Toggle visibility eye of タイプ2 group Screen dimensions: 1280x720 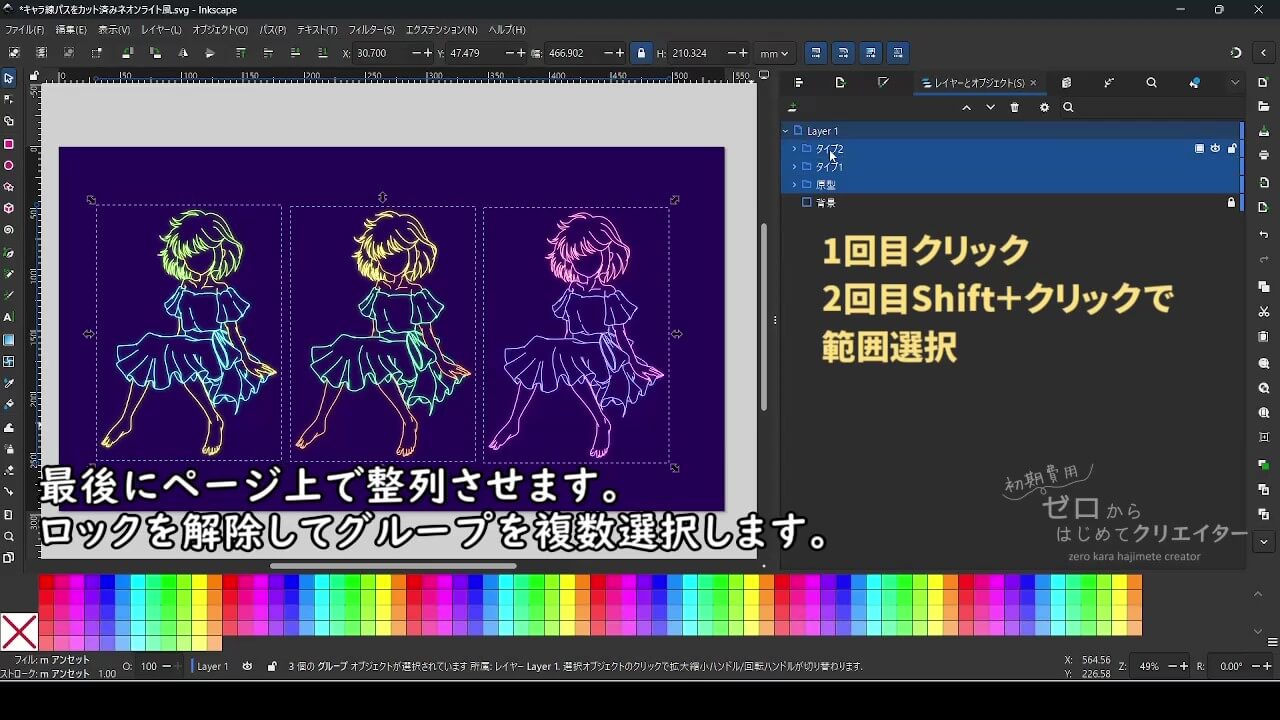point(1215,149)
